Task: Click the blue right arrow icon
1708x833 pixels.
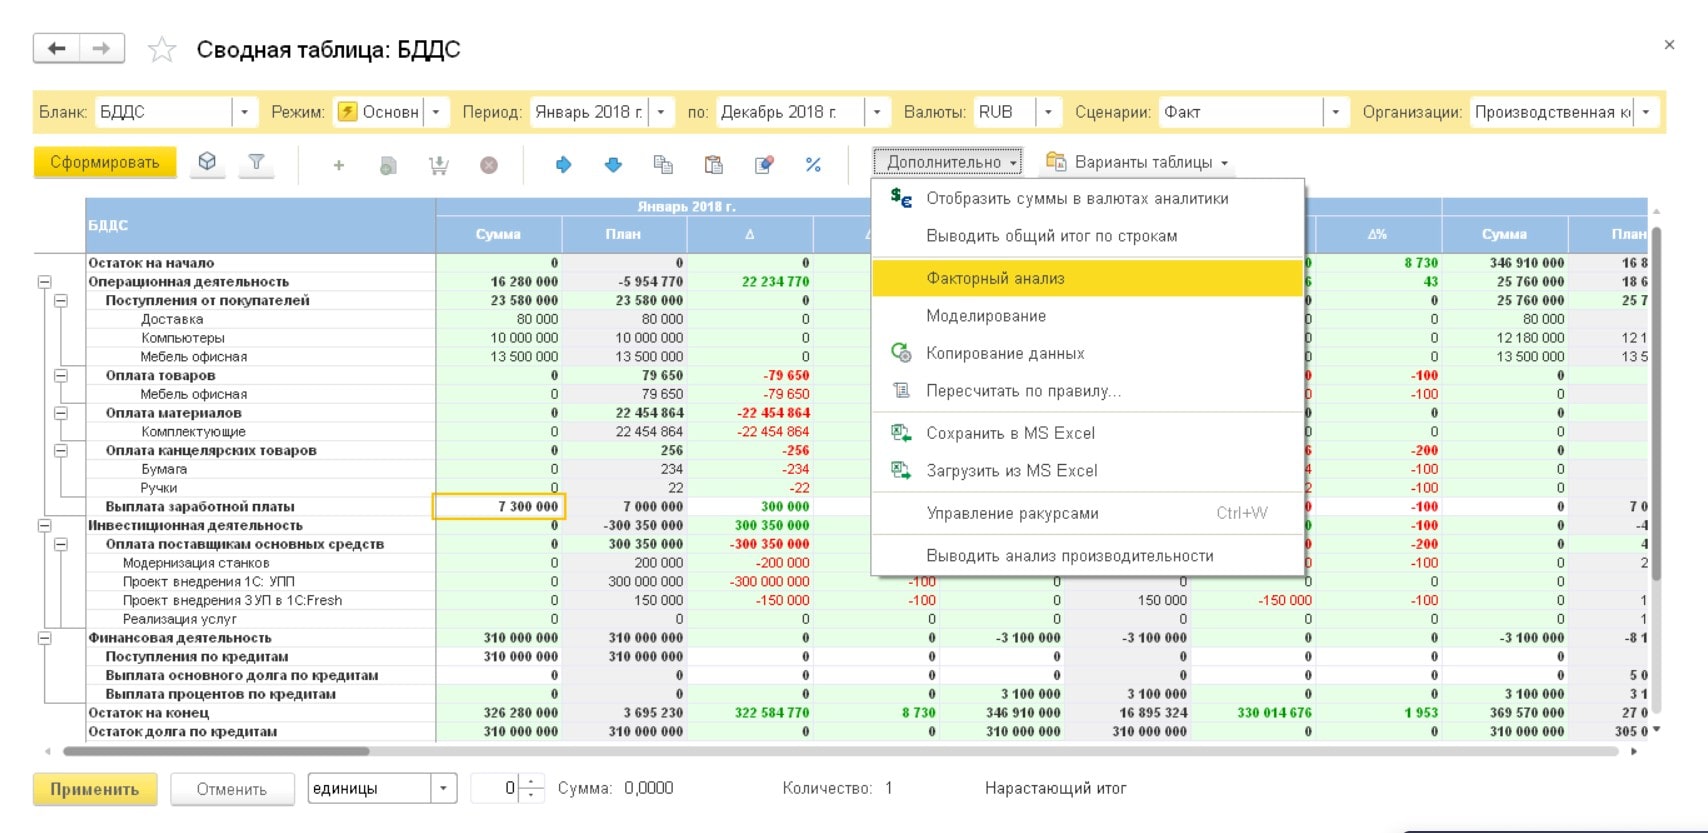Action: (563, 164)
